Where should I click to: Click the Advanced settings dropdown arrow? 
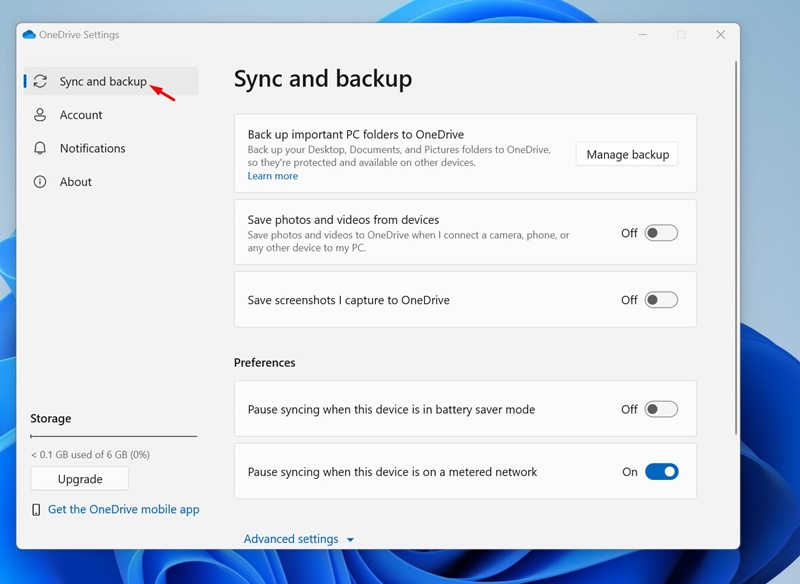point(350,540)
